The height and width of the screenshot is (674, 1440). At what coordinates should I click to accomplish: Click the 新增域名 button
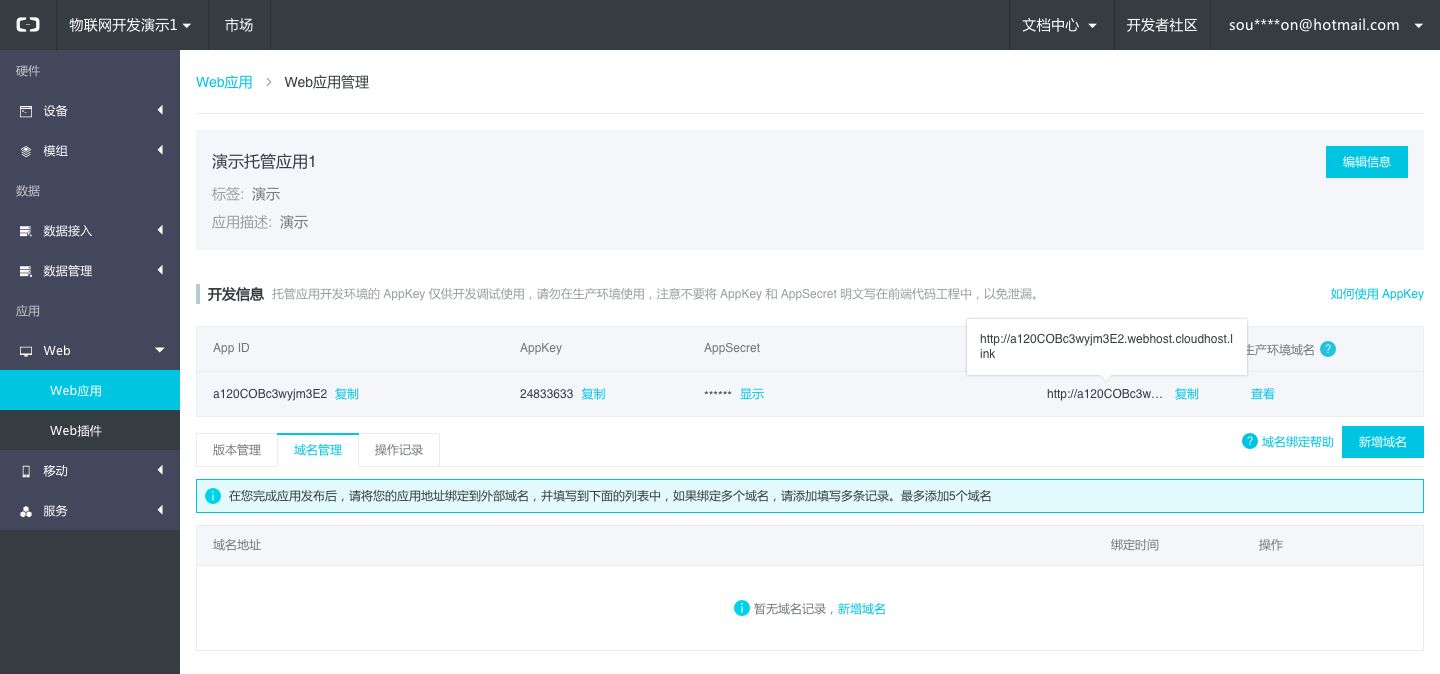click(1382, 442)
